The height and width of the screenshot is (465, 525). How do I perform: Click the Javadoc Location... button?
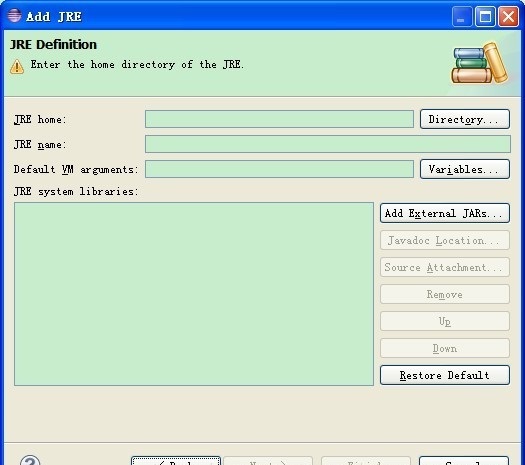(x=445, y=240)
